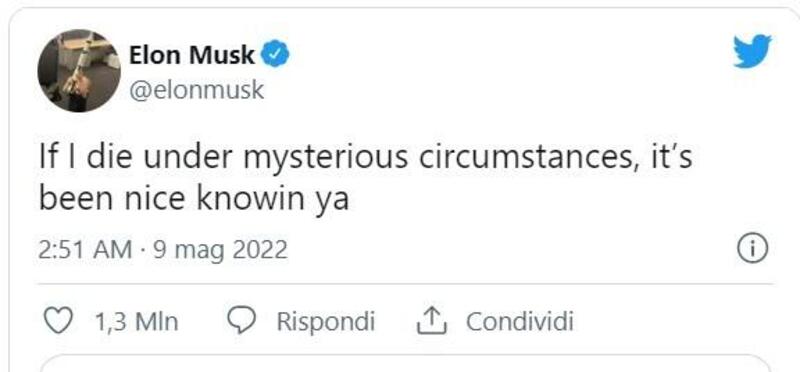Image resolution: width=800 pixels, height=372 pixels.
Task: Select the Rispondi reply label
Action: pos(326,322)
